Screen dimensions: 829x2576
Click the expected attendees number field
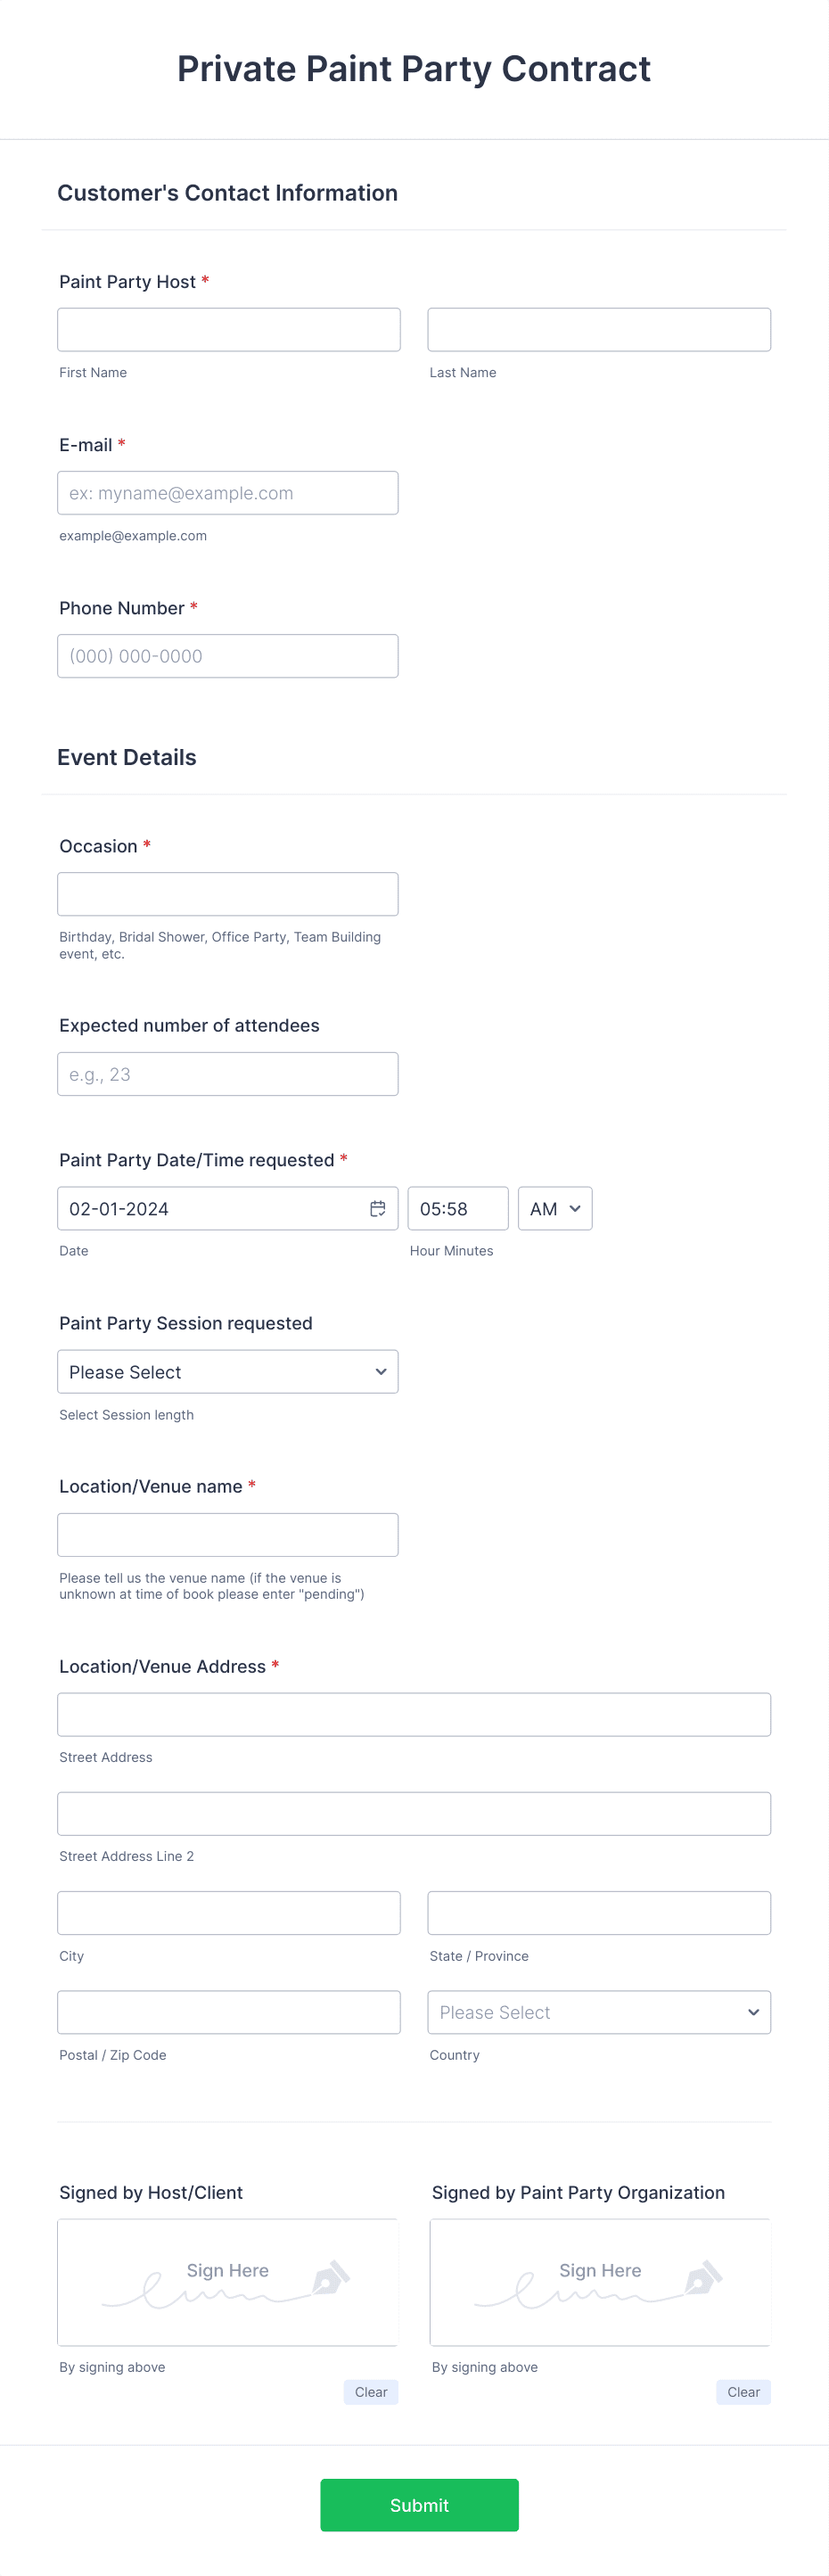[x=228, y=1074]
